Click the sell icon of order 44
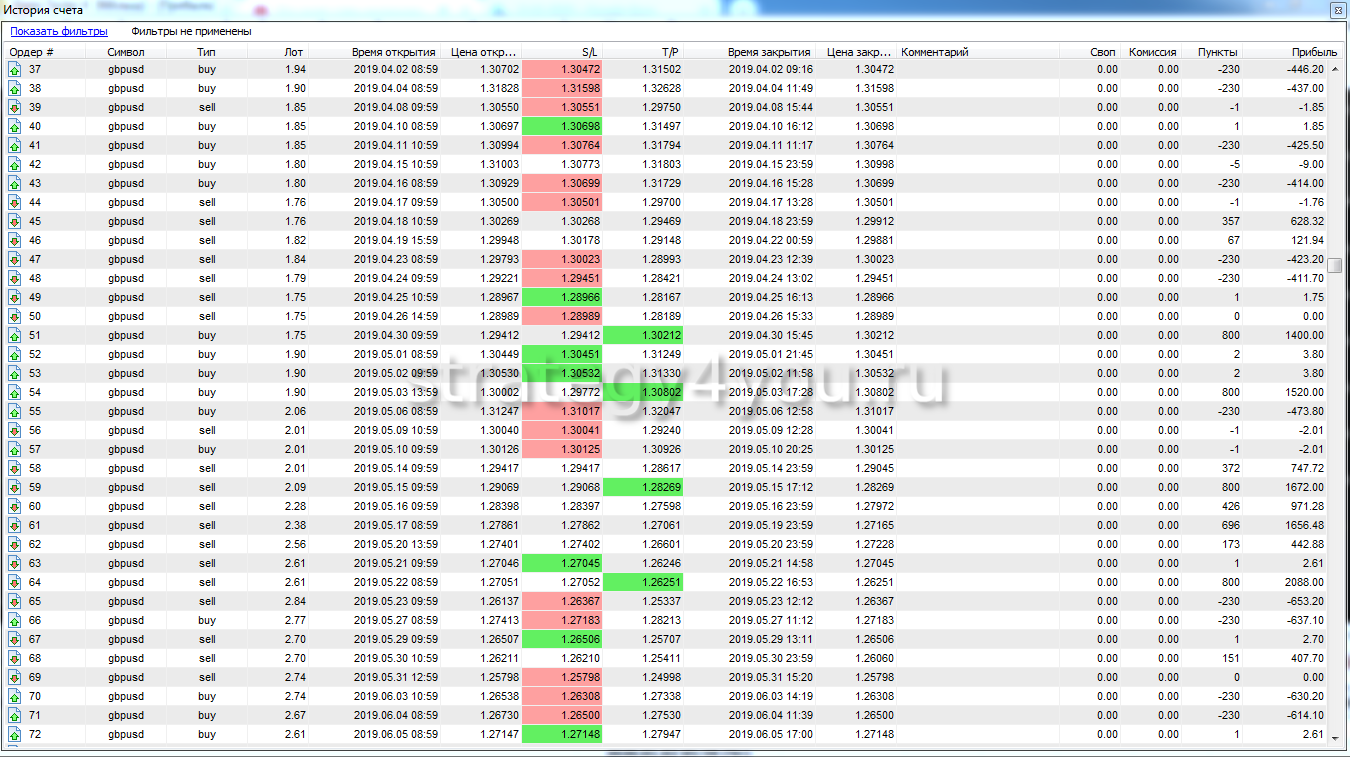This screenshot has width=1350, height=757. click(15, 203)
